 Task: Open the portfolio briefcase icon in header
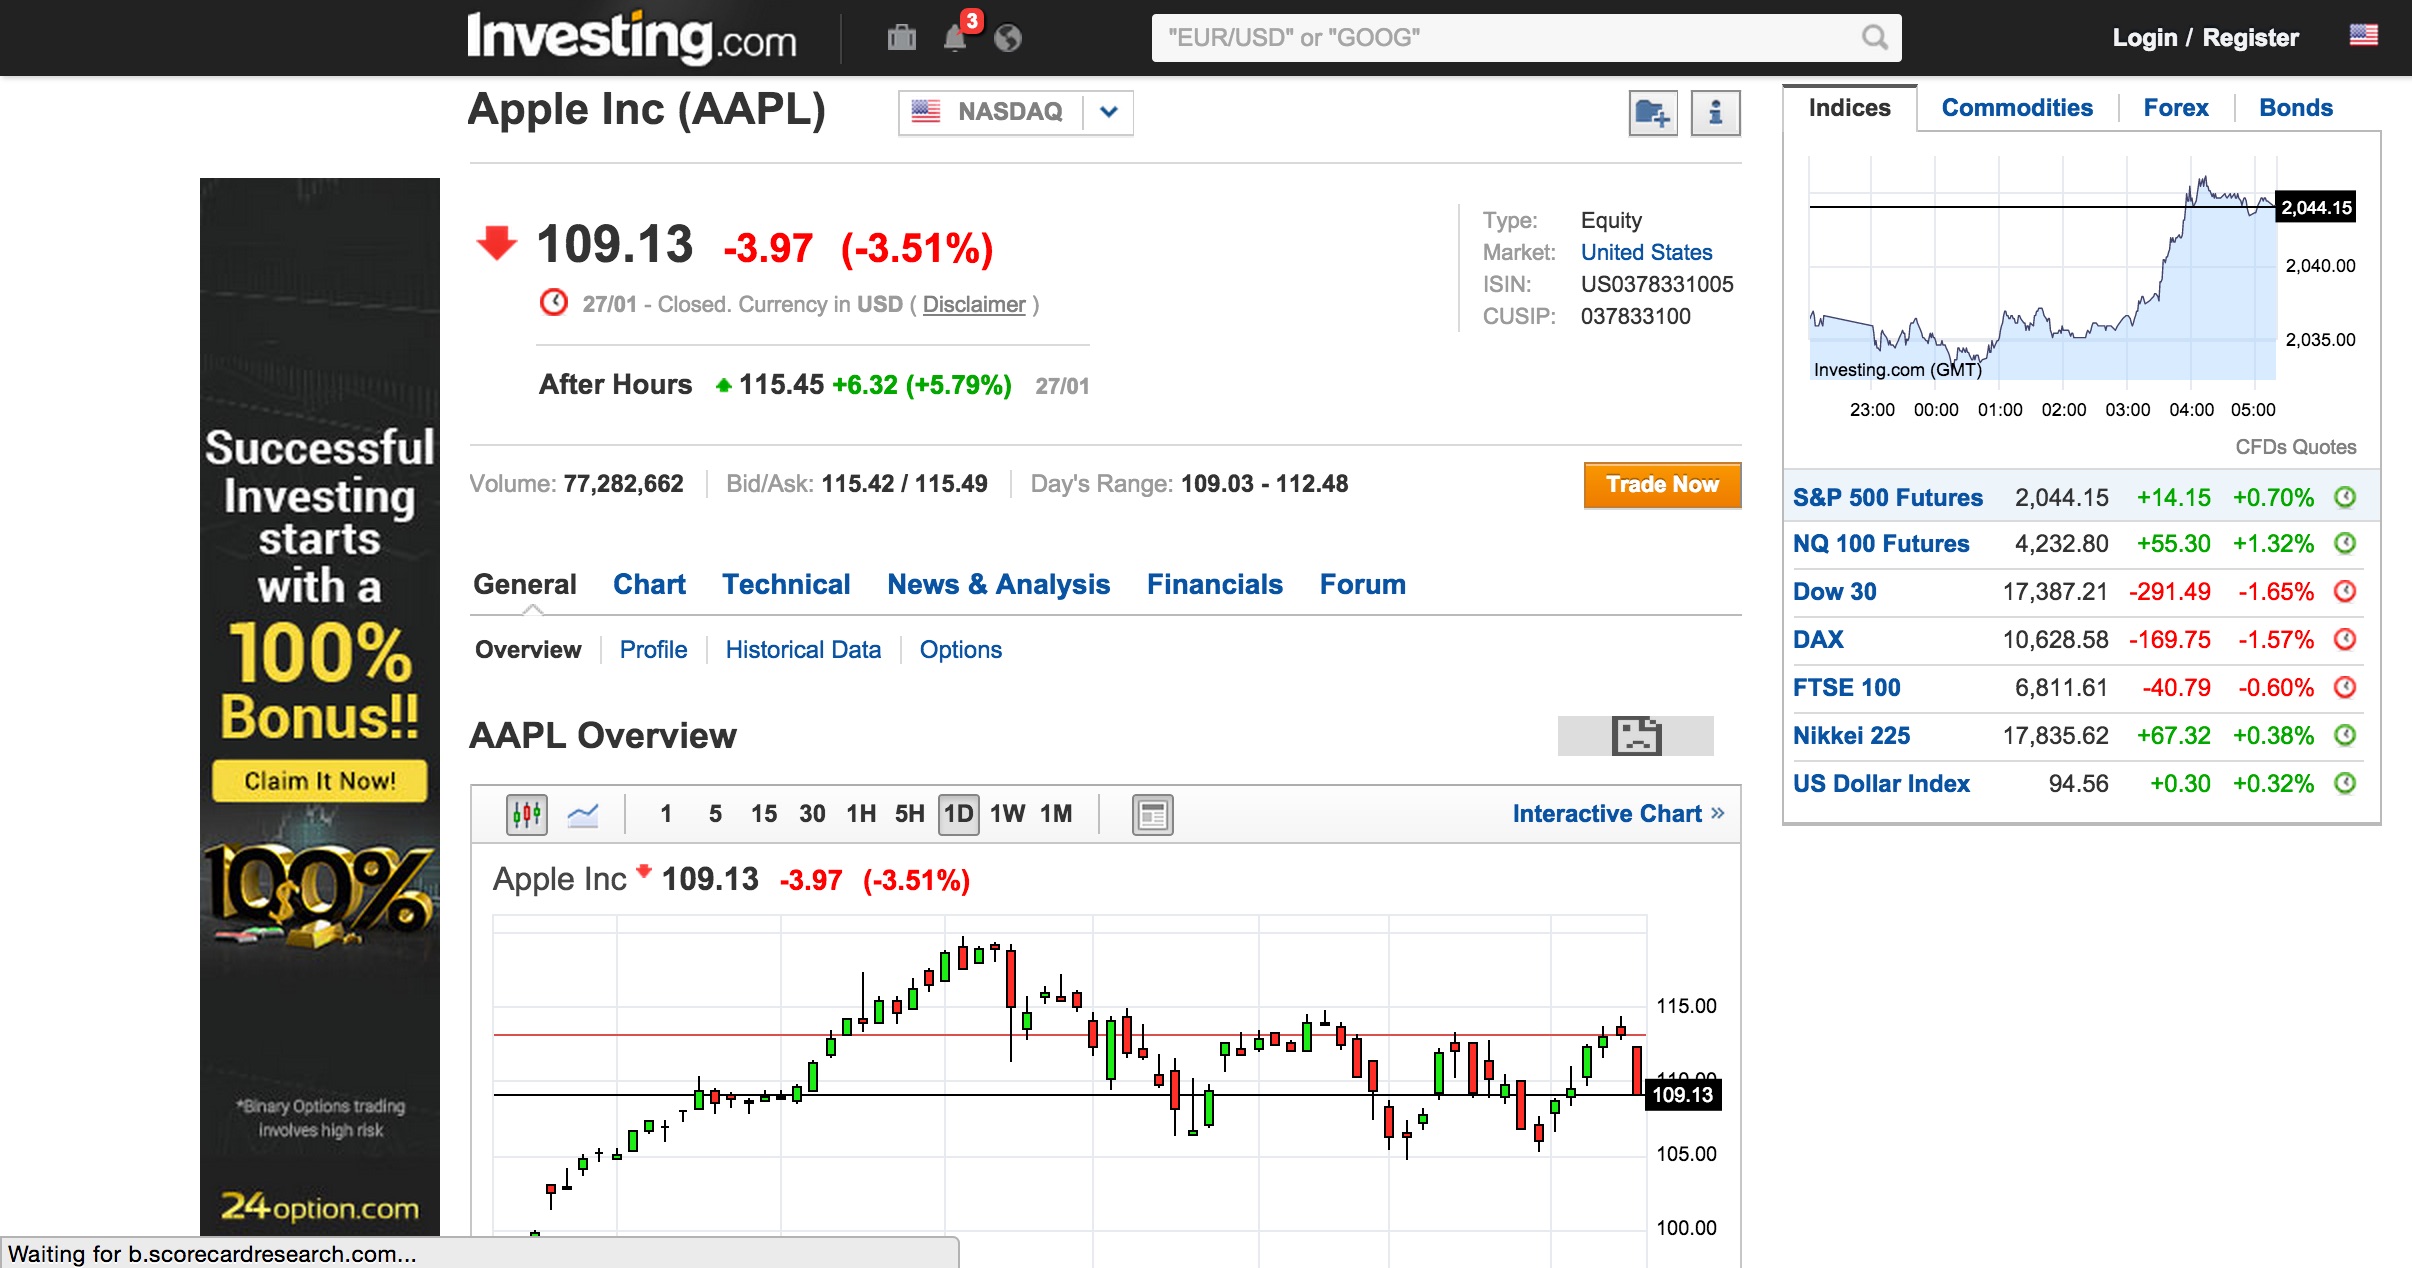(901, 38)
